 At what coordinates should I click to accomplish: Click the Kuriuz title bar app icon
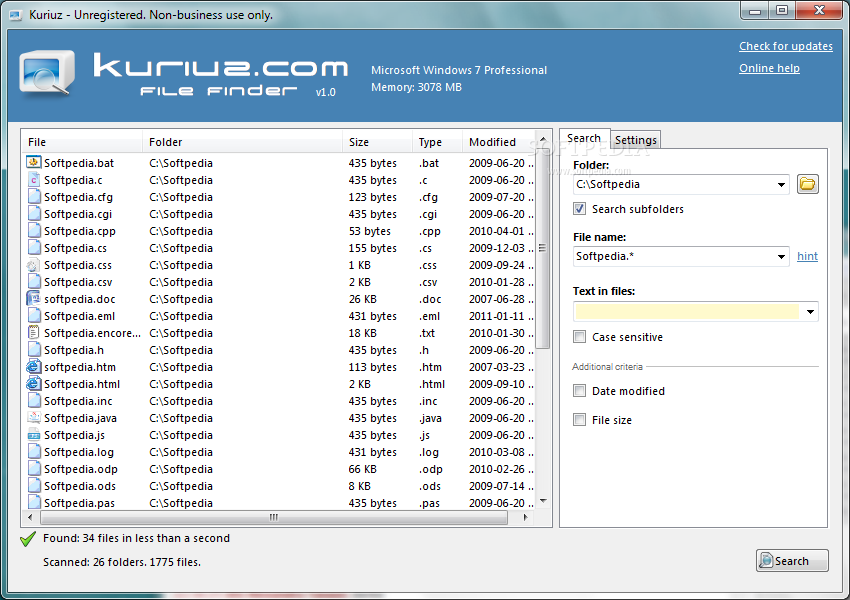pyautogui.click(x=16, y=15)
